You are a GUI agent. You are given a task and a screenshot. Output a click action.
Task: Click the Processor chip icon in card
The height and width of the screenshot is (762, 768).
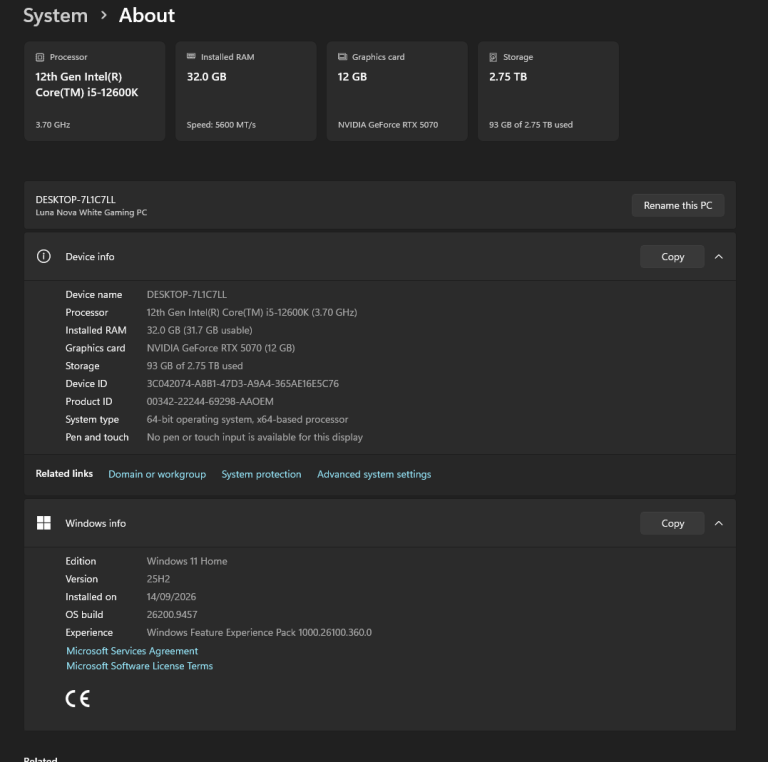pyautogui.click(x=40, y=57)
